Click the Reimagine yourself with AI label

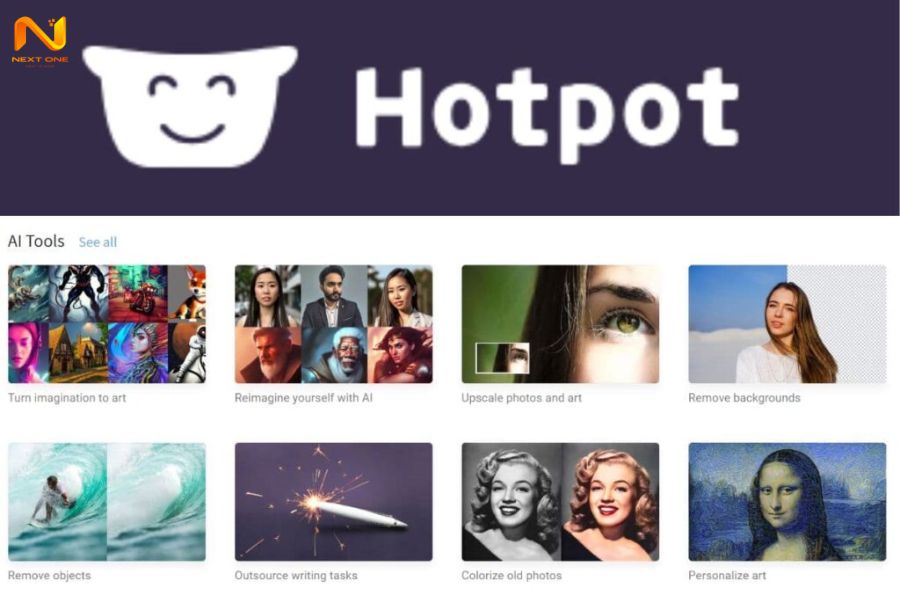pos(304,398)
